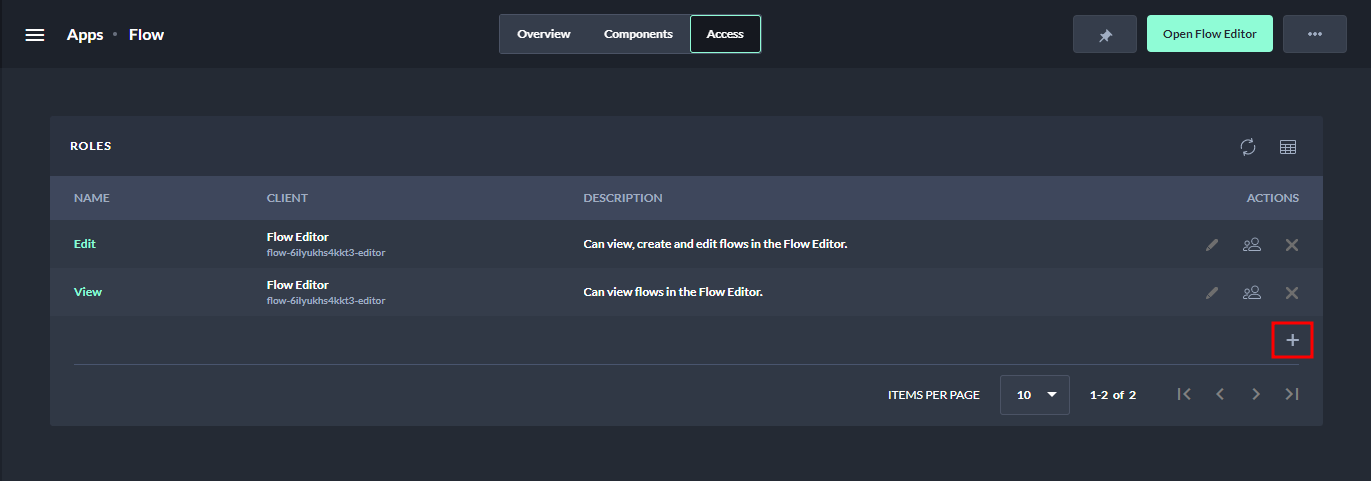
Task: Open the Edit role link
Action: point(85,244)
